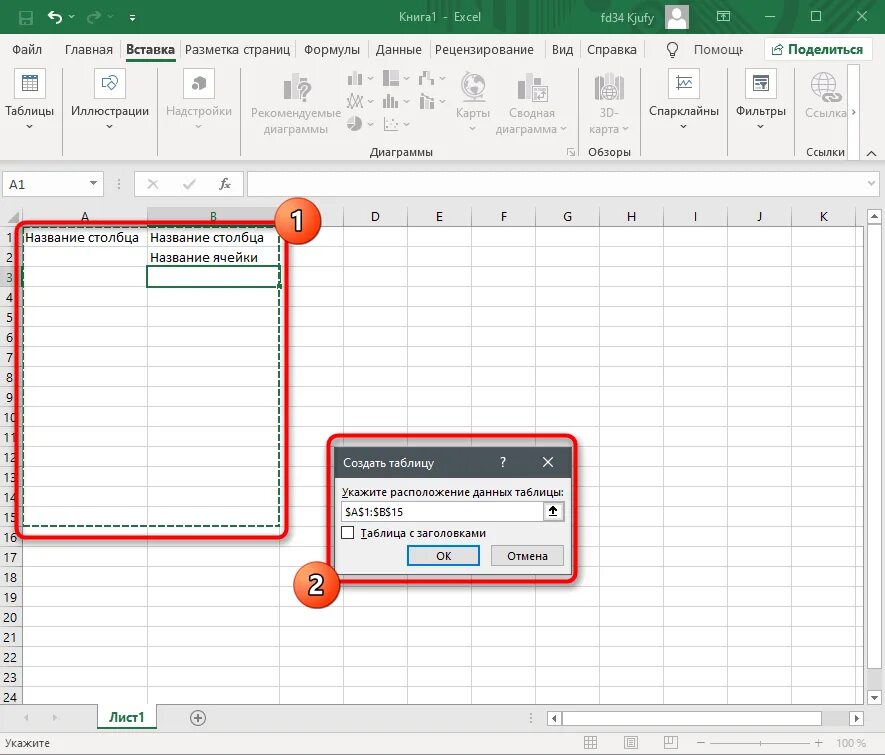
Task: Click the lightbulb Помощь search
Action: pyautogui.click(x=706, y=50)
